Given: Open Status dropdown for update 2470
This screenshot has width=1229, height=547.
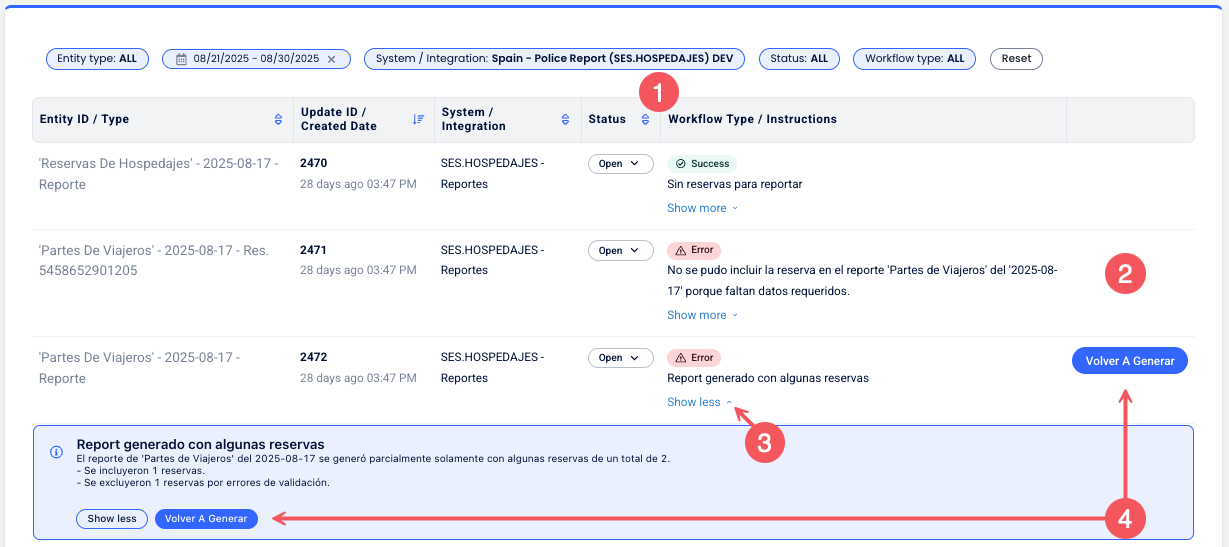Looking at the screenshot, I should tap(620, 164).
